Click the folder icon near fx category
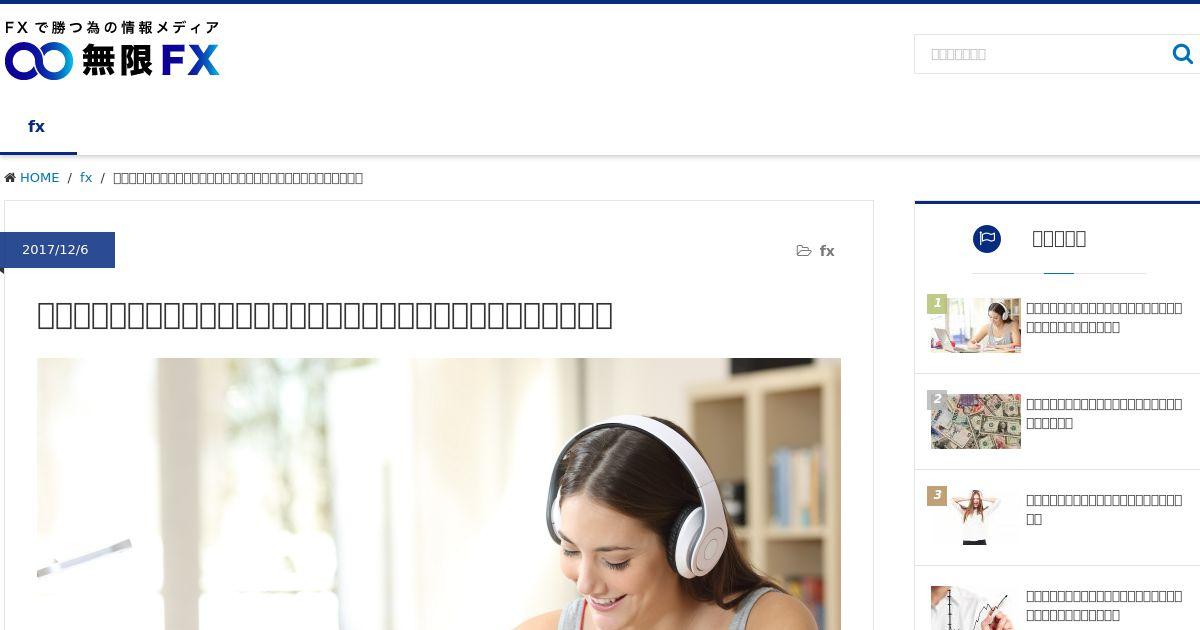Viewport: 1200px width, 630px height. (x=804, y=251)
